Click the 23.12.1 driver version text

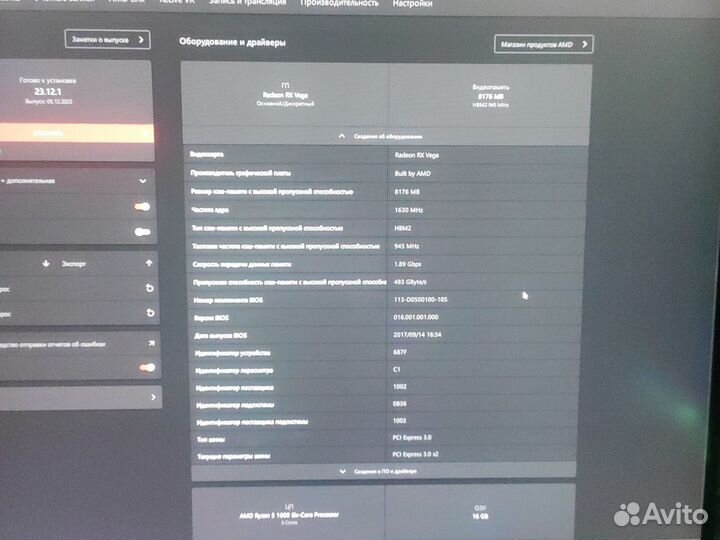48,91
